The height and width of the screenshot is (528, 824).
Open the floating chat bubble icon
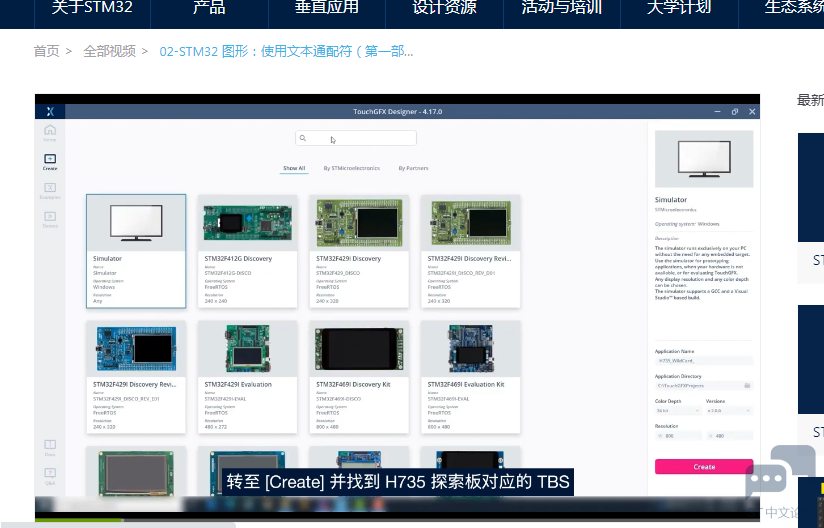point(780,472)
